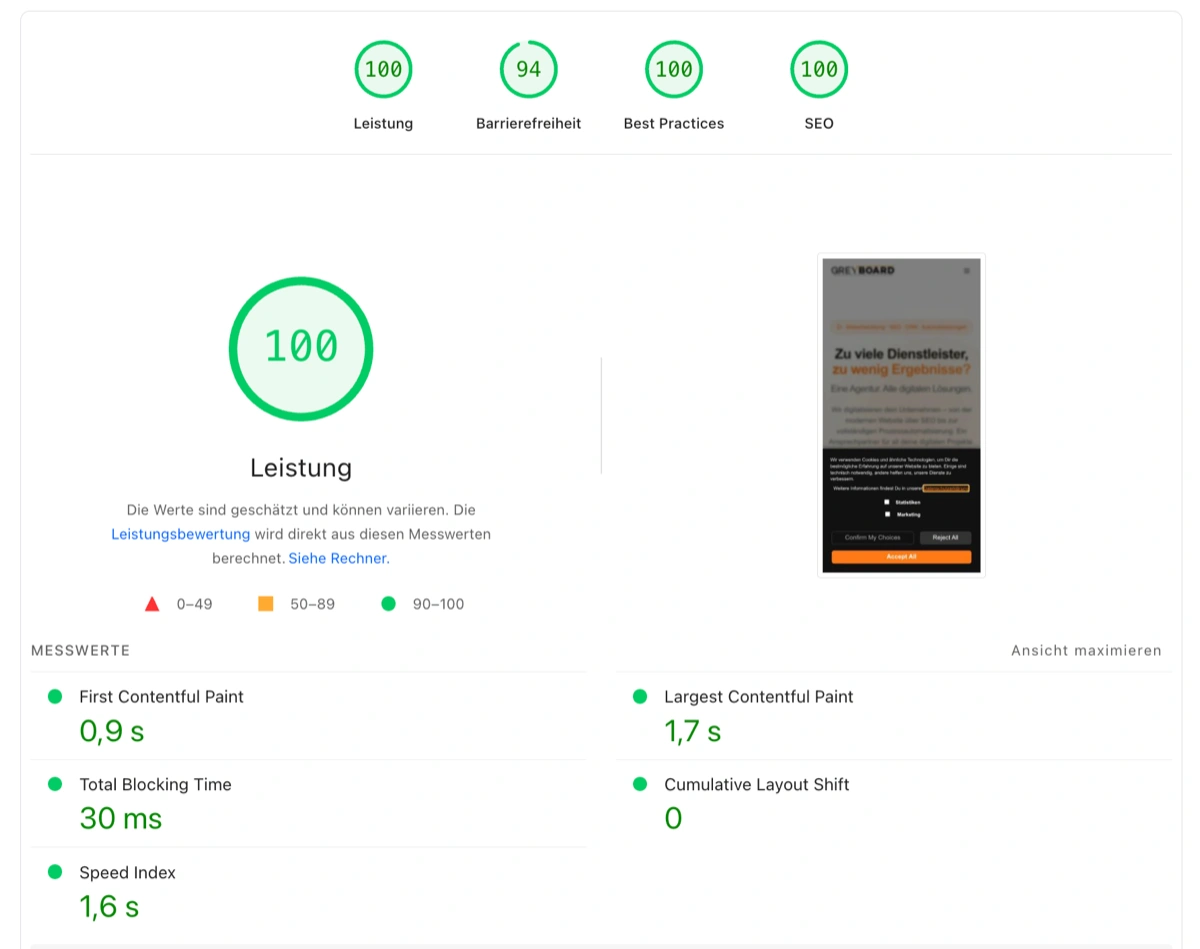Jump to the Leistung score gauge at top

[383, 69]
